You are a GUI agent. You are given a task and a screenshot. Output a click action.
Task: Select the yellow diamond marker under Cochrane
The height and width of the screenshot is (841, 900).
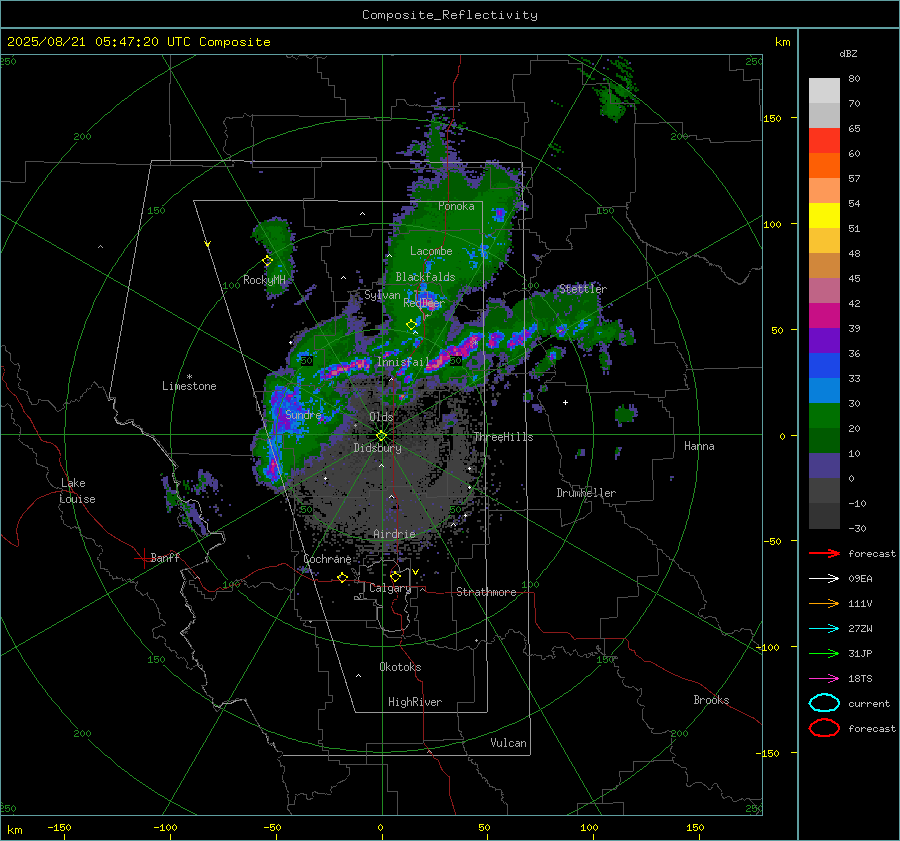342,578
